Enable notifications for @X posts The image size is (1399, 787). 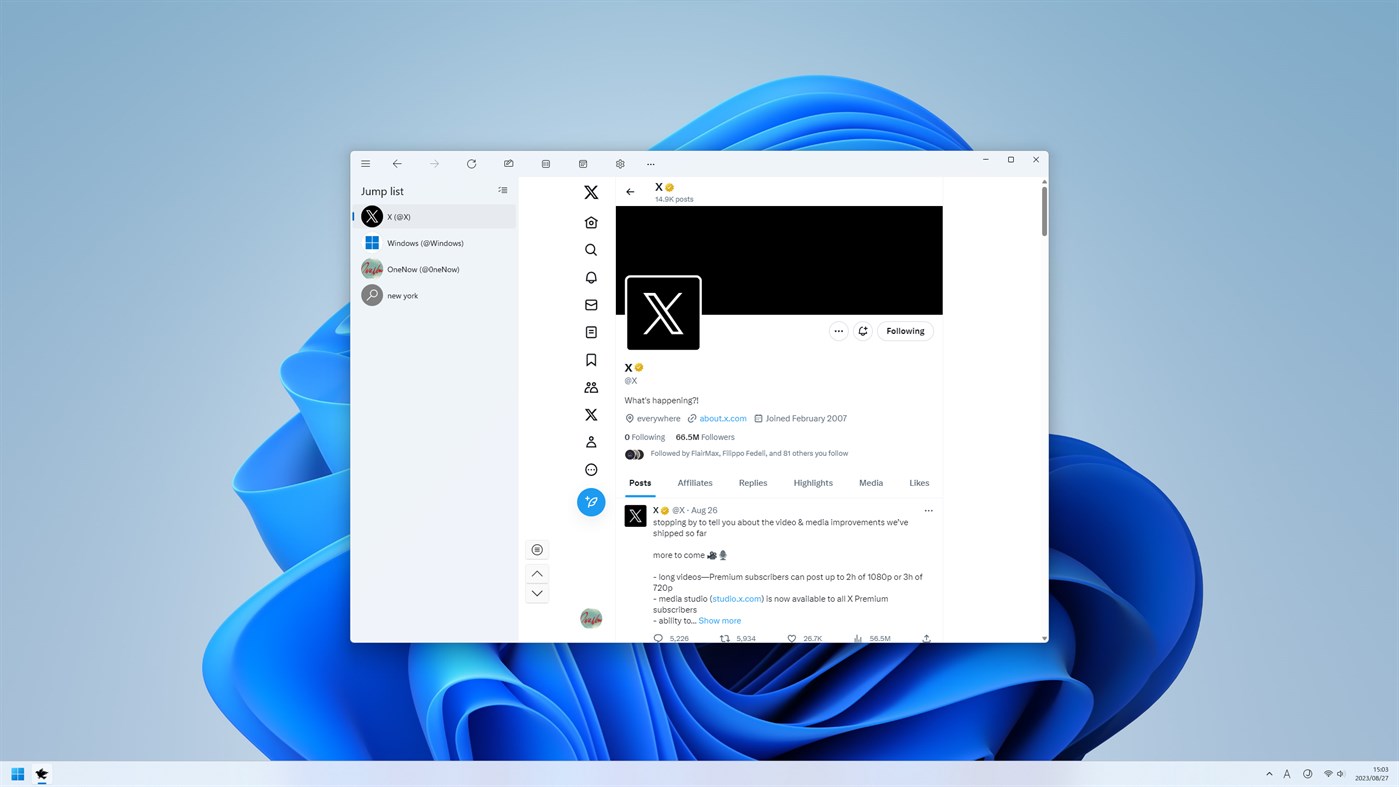coord(862,330)
